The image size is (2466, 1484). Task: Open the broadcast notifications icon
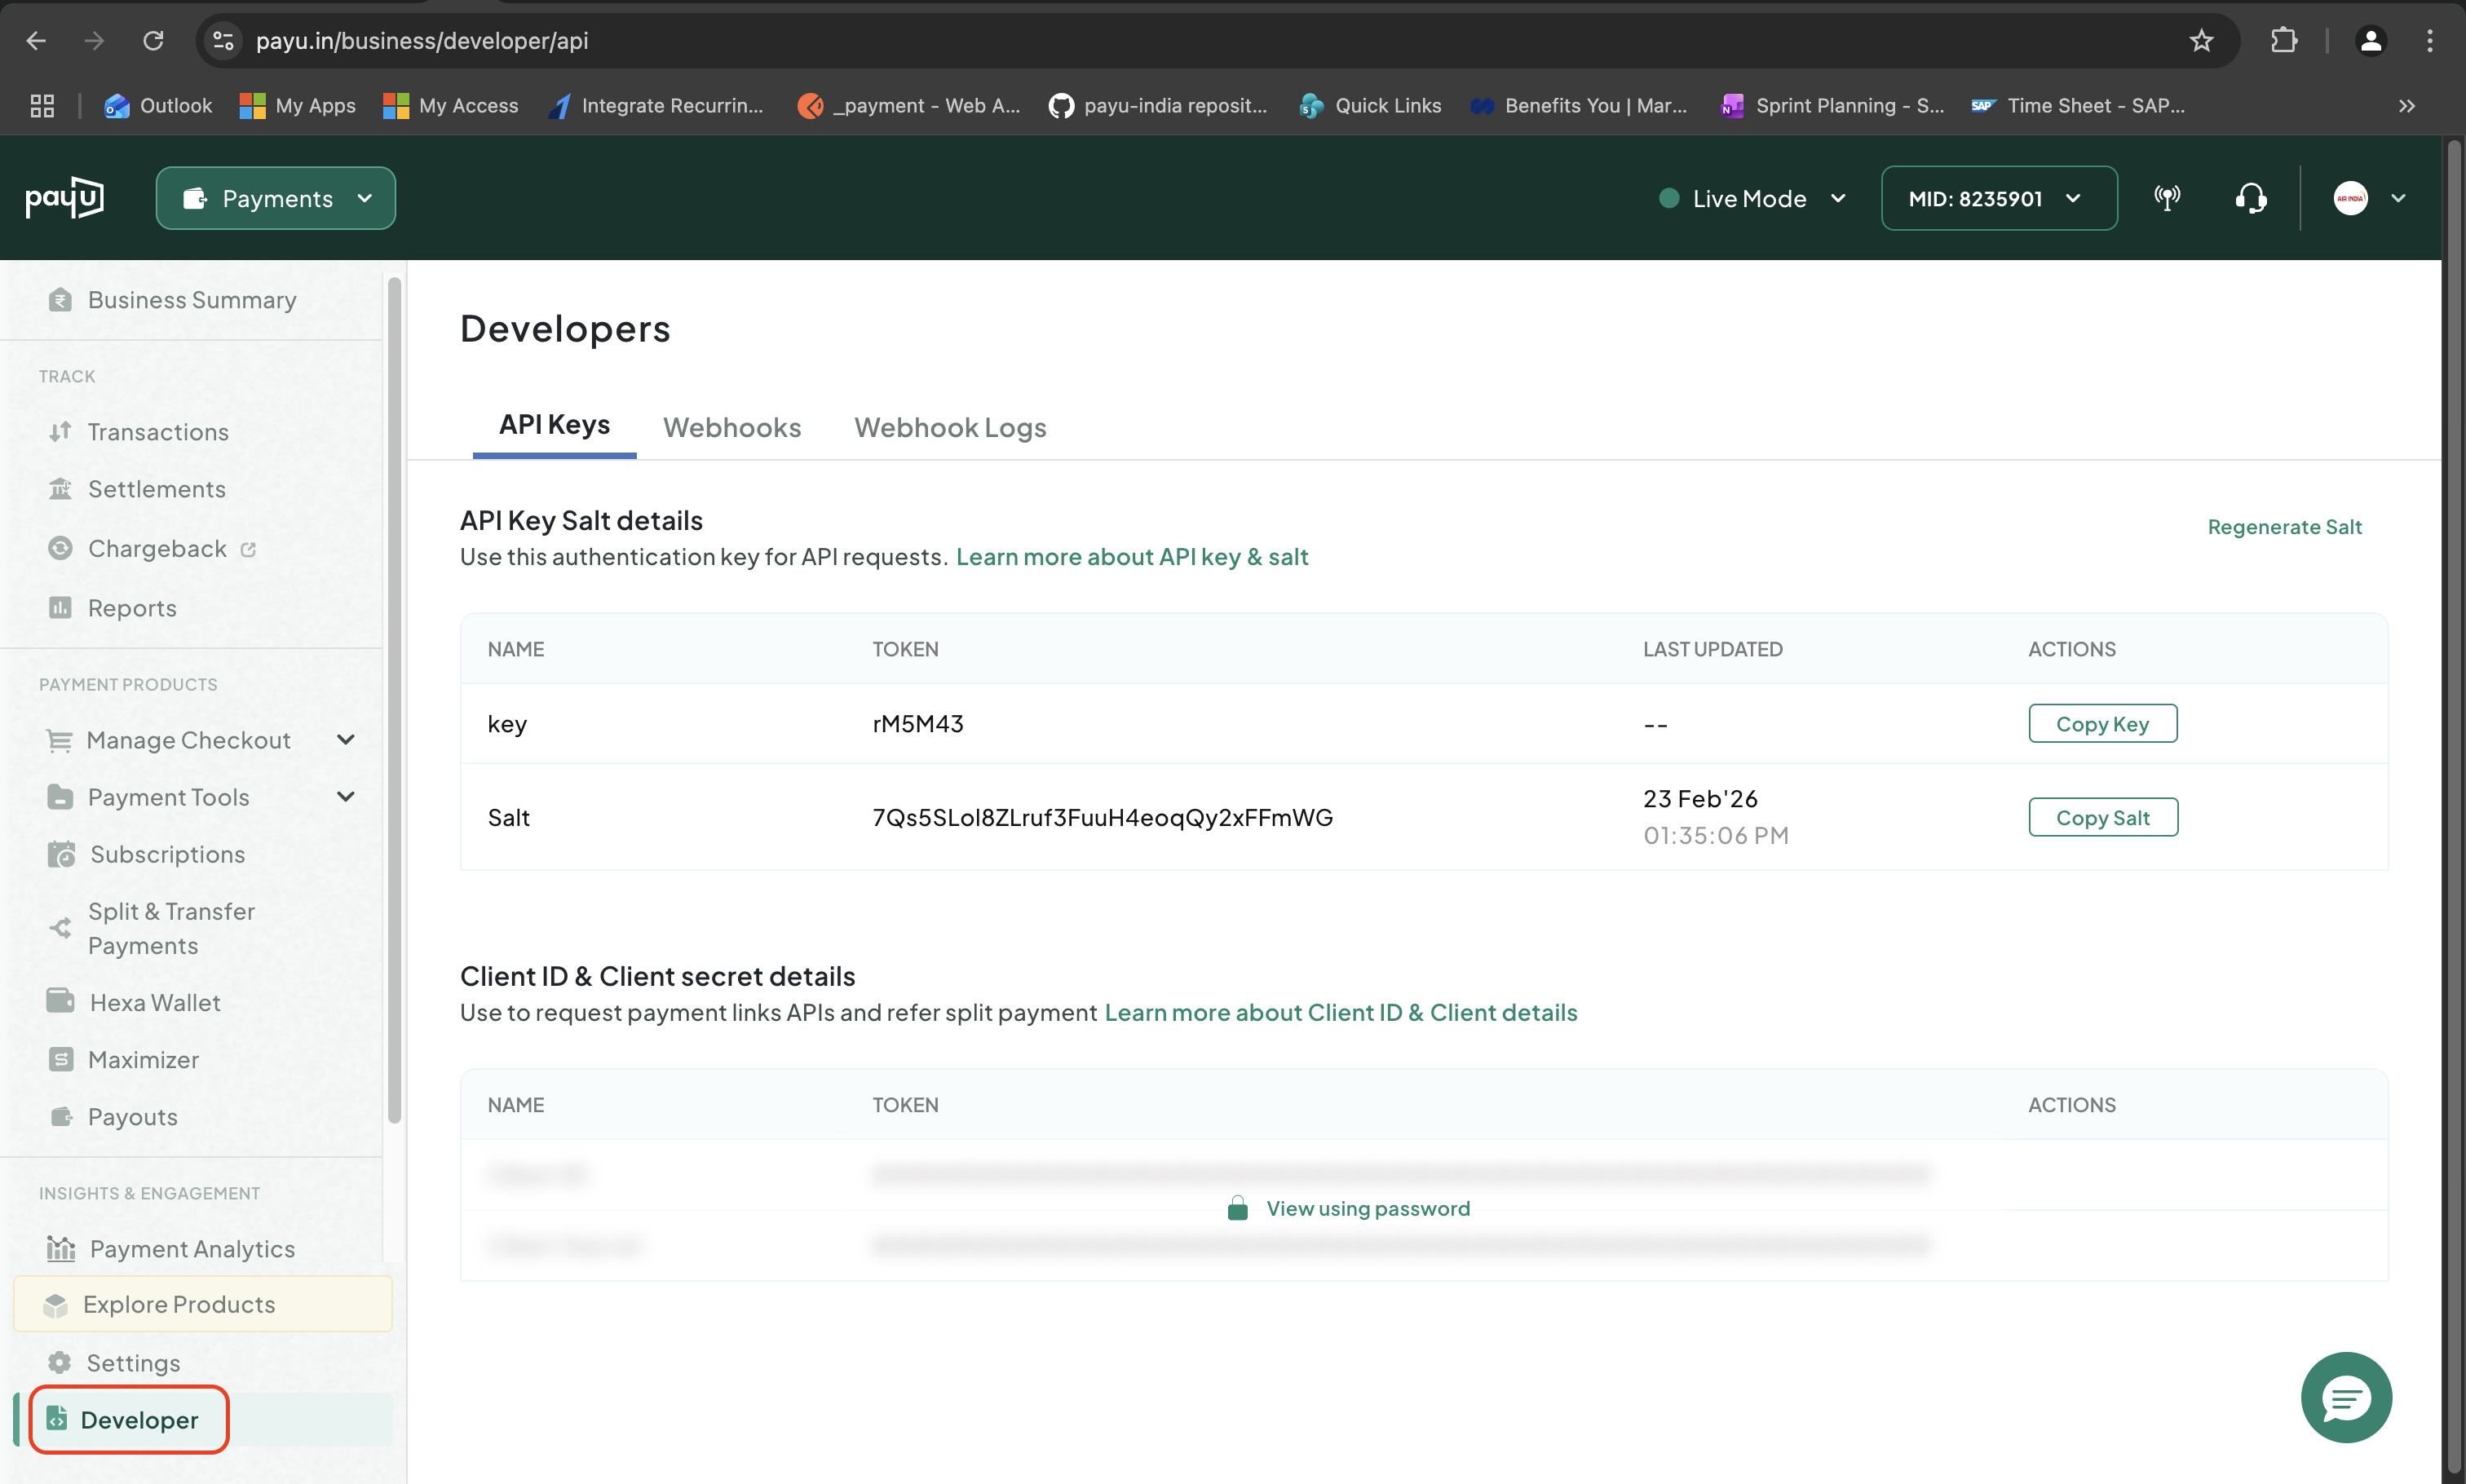point(2166,198)
